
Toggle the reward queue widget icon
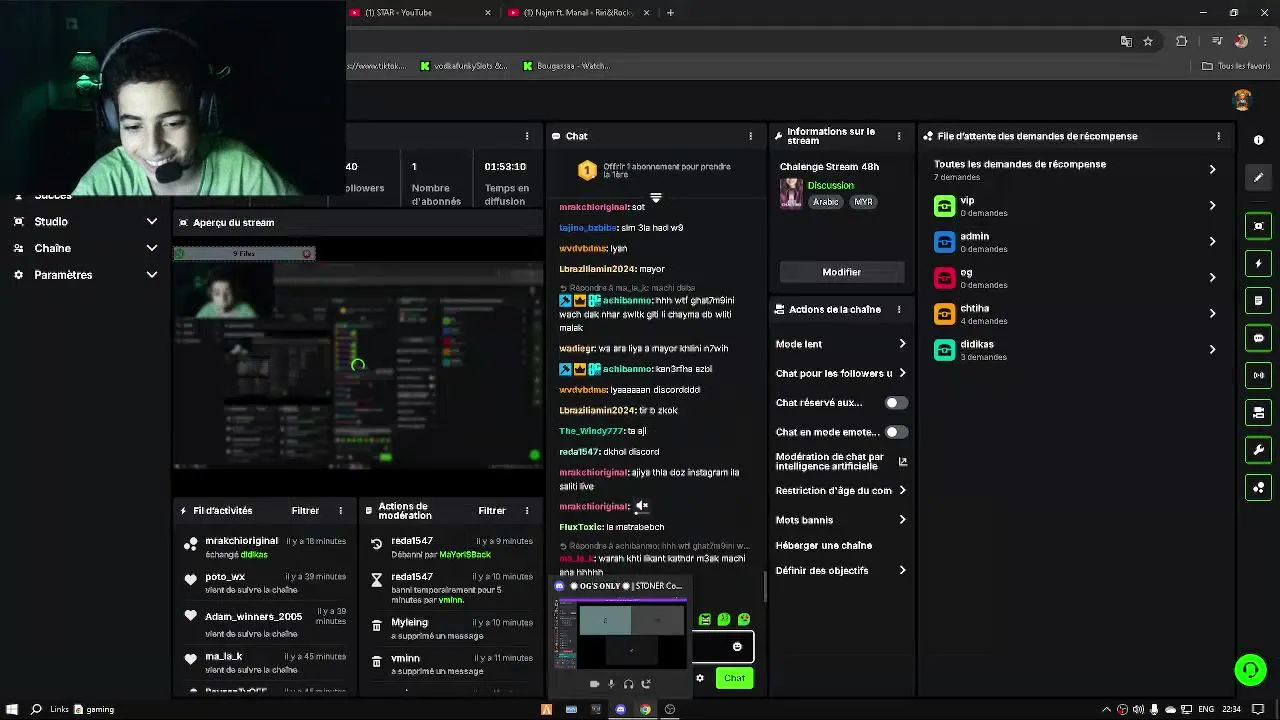(1258, 488)
